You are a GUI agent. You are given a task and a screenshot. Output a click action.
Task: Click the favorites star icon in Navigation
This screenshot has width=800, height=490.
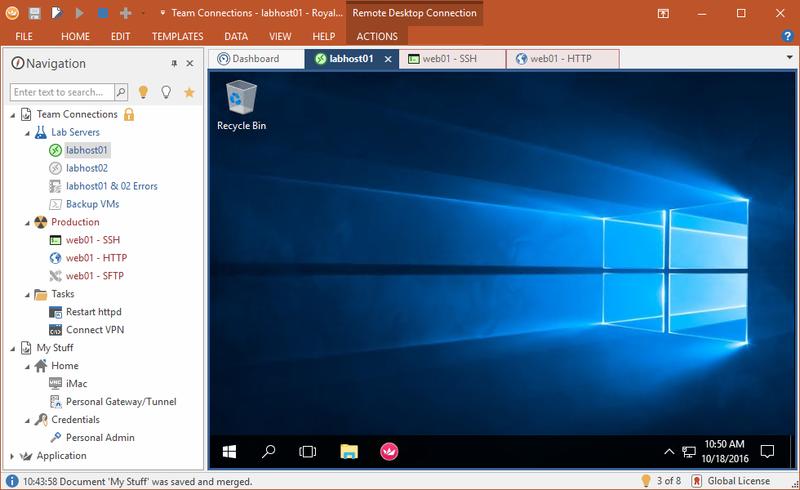[189, 92]
